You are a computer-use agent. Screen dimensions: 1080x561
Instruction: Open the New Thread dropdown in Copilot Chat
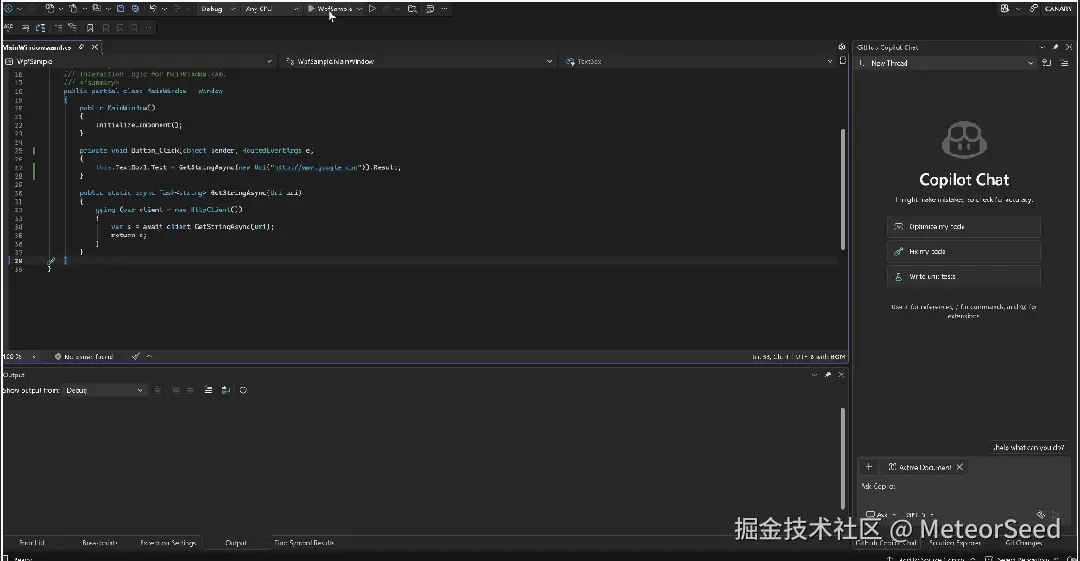click(x=946, y=63)
